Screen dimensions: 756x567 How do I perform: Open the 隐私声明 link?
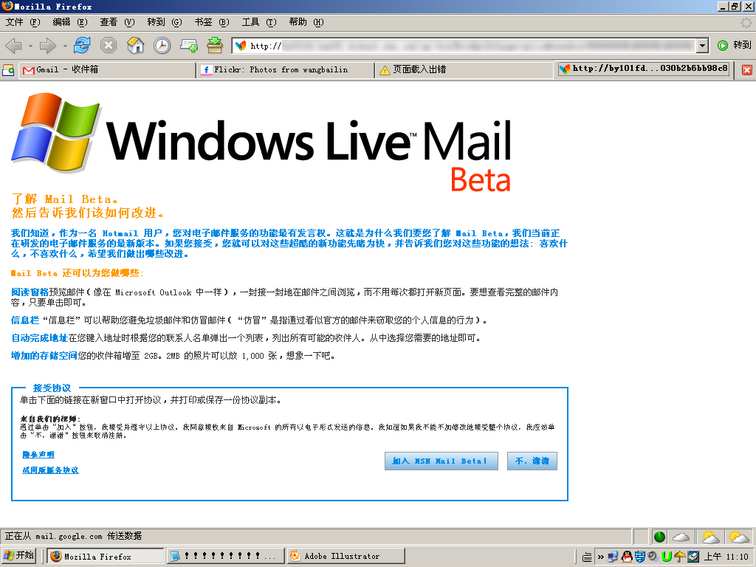[38, 455]
